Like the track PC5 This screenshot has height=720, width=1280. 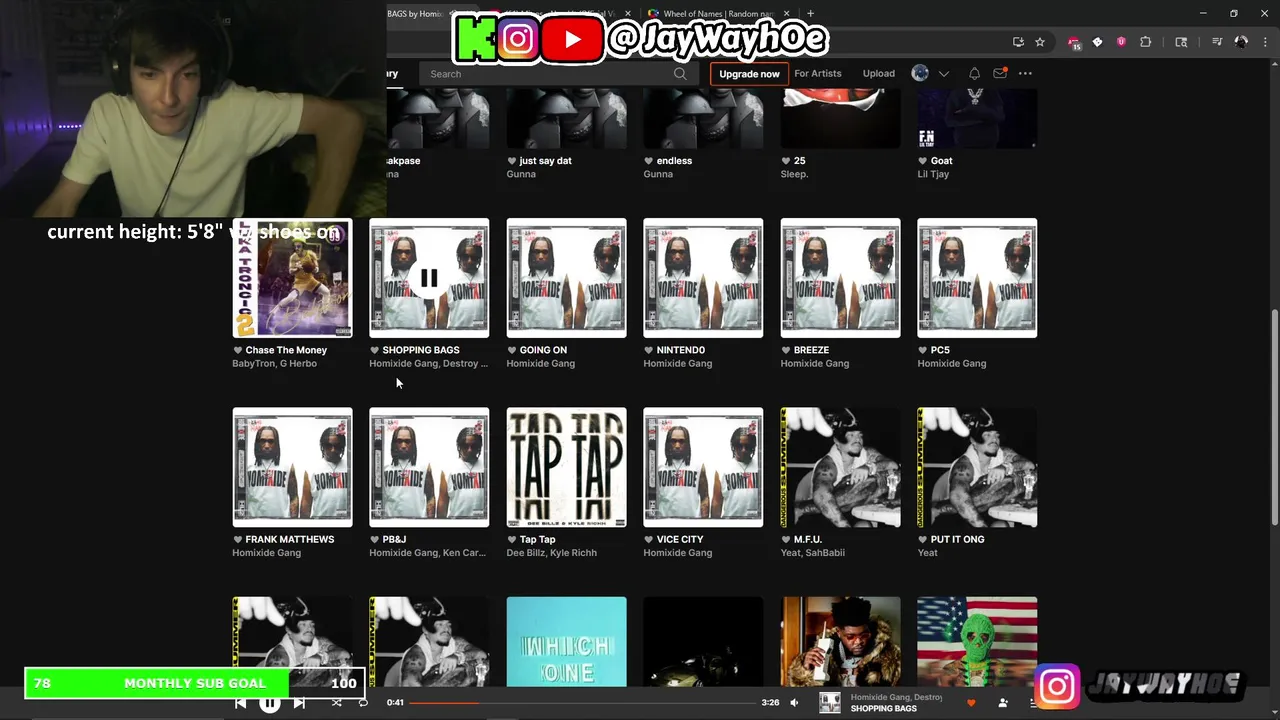click(923, 350)
